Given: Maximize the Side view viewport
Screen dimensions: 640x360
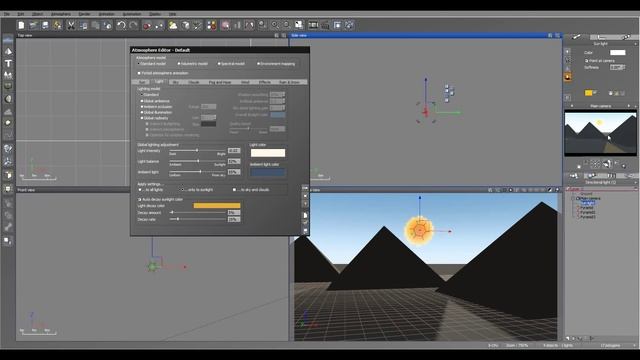Looking at the screenshot, I should [x=557, y=36].
